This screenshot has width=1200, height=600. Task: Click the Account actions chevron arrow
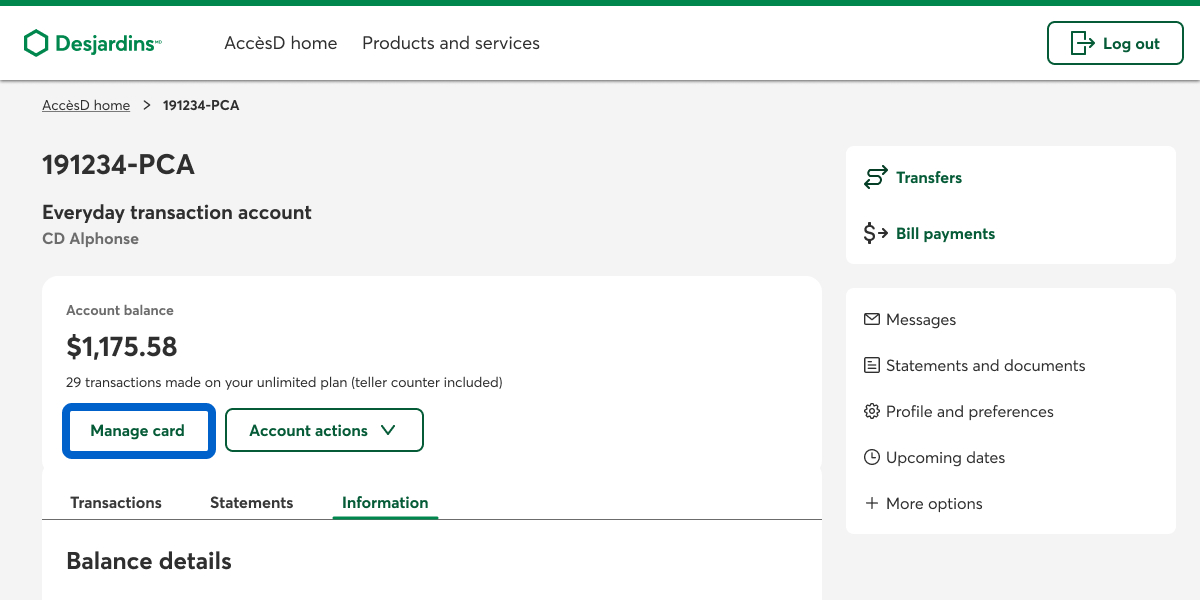click(389, 430)
